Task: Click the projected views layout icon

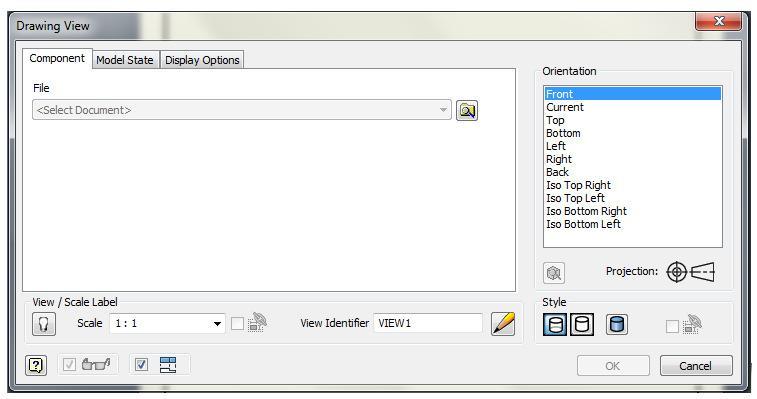Action: pos(168,365)
